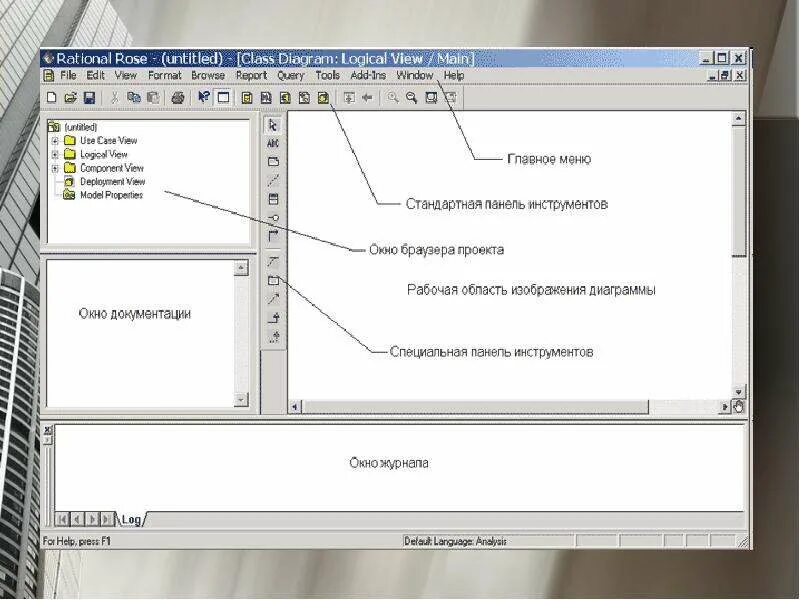Zoom out with the magnifier minus icon
The height and width of the screenshot is (600, 800).
411,97
